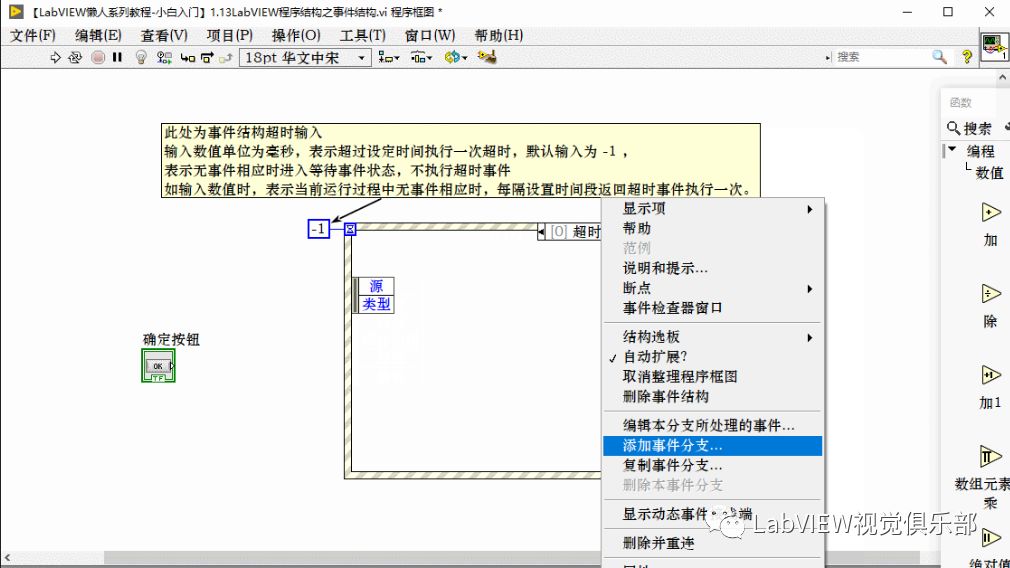Open the 查看(V) menu

pos(164,35)
